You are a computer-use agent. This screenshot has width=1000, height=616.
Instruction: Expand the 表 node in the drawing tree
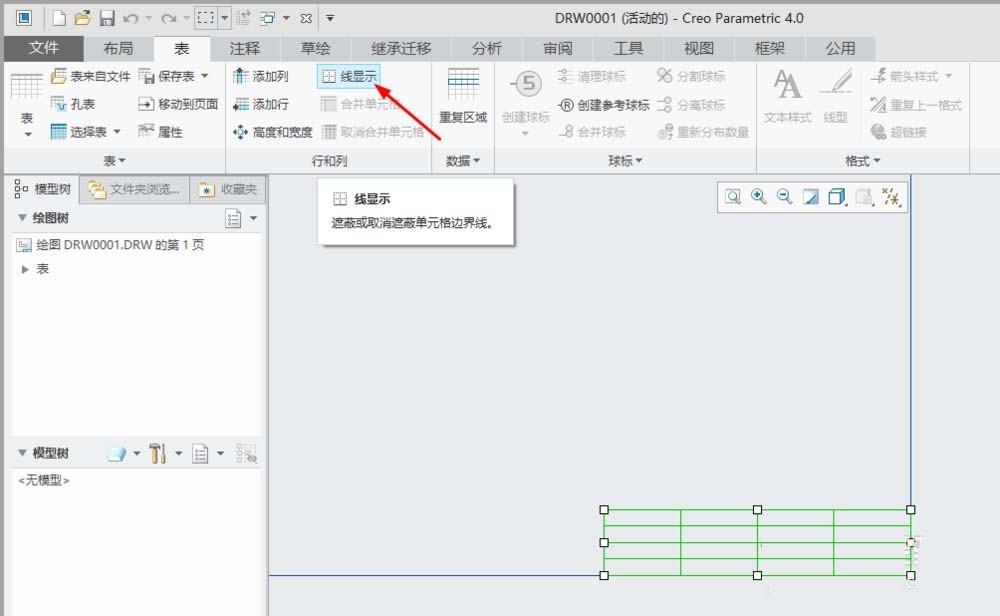tap(26, 268)
